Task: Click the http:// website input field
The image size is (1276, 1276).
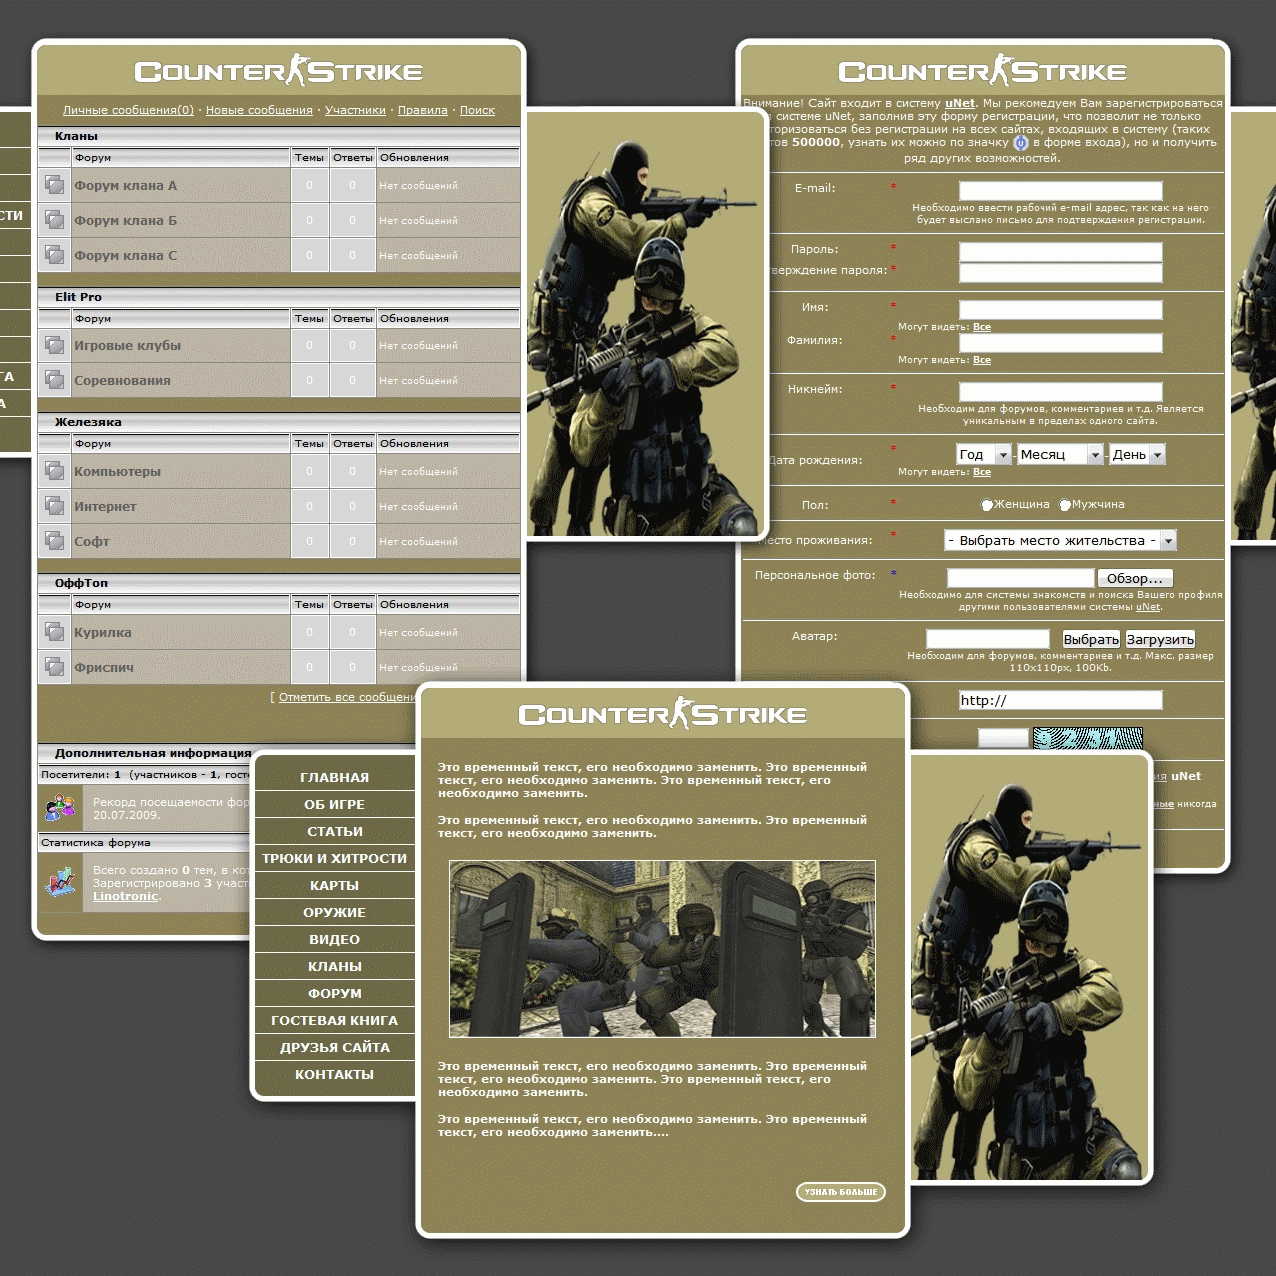Action: (1061, 700)
